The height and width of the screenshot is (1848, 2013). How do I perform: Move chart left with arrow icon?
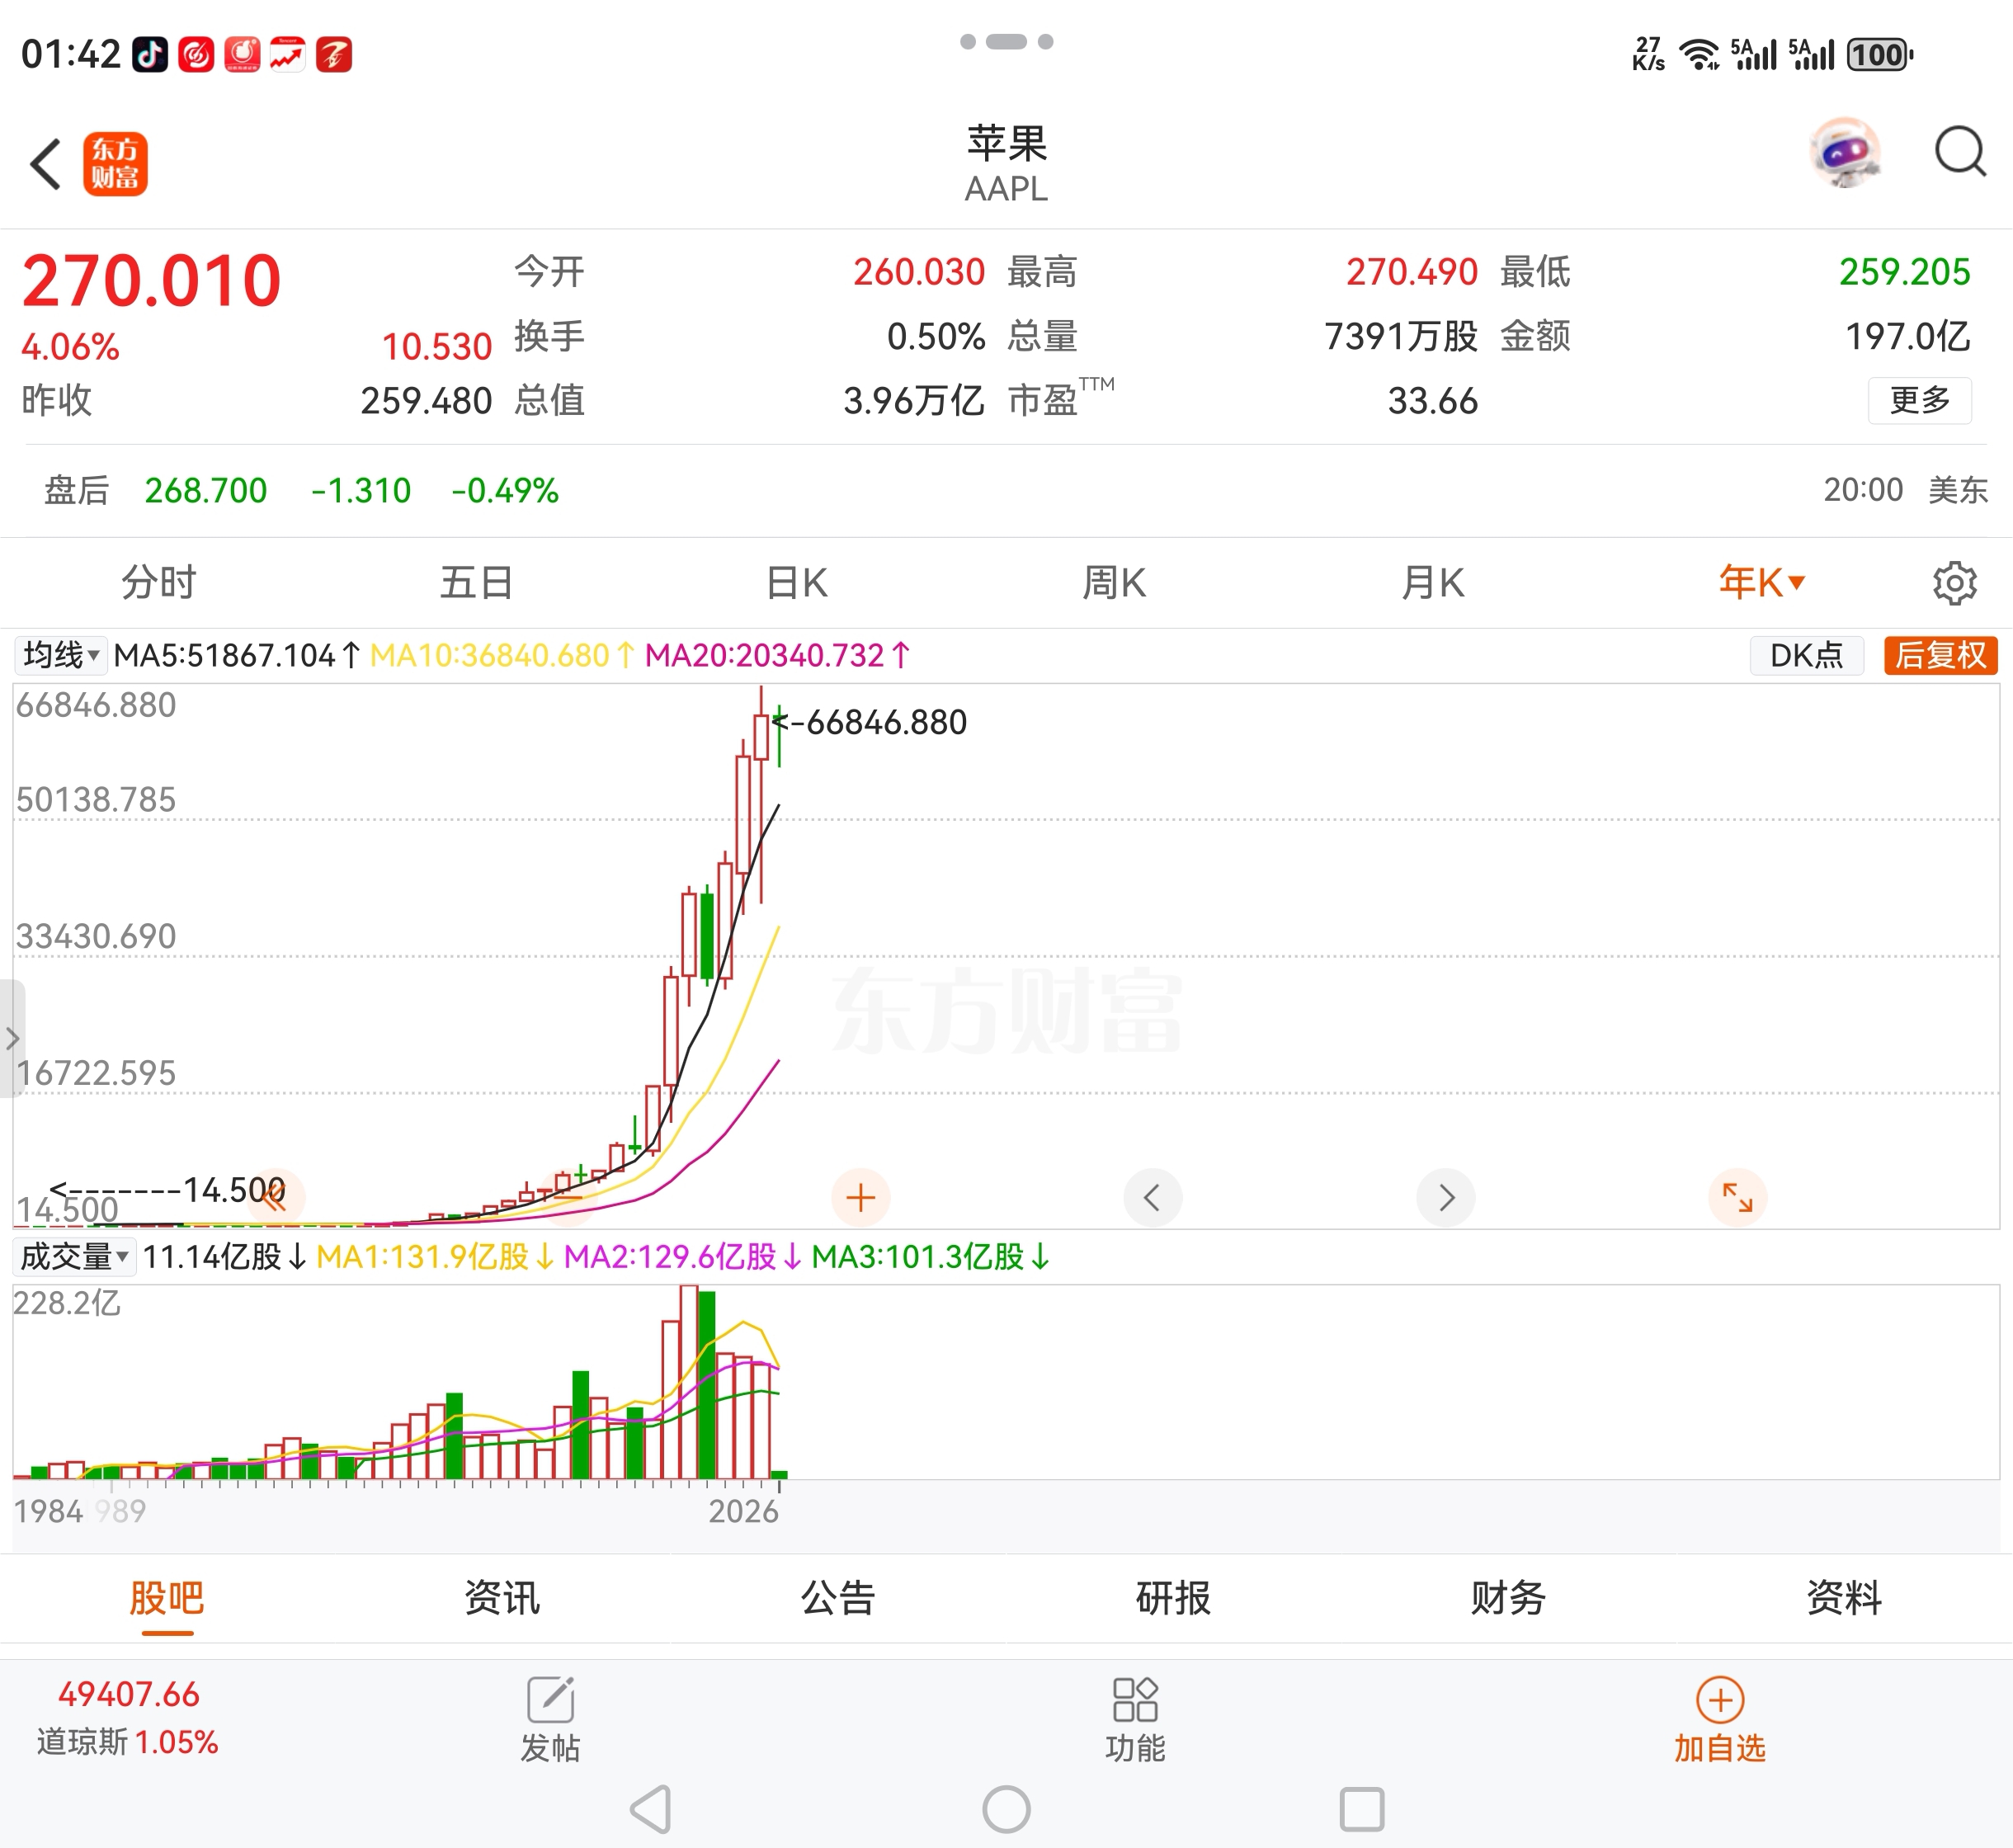point(1152,1197)
